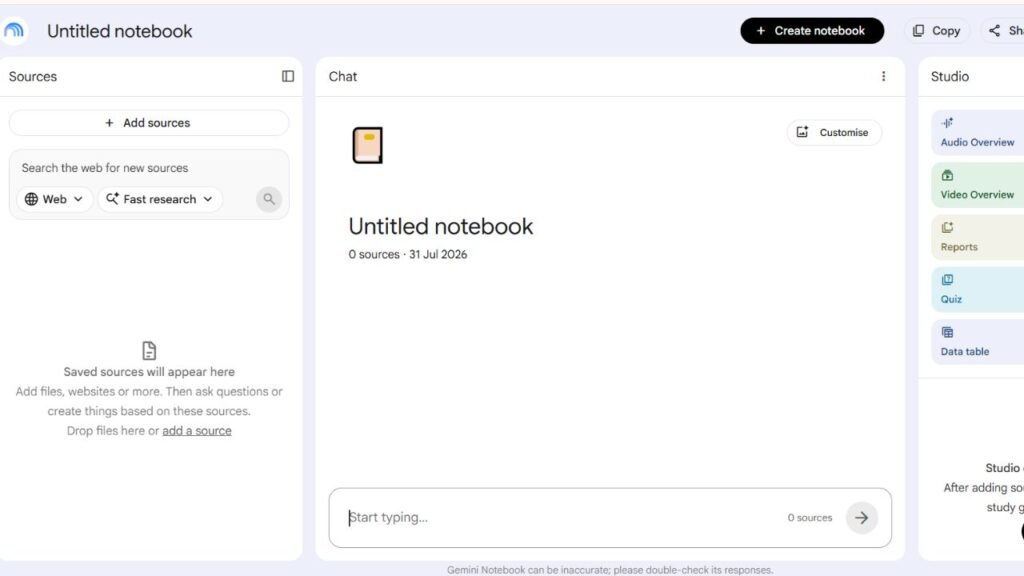Submit the chat message with the arrow button
1024x576 pixels.
pos(861,518)
